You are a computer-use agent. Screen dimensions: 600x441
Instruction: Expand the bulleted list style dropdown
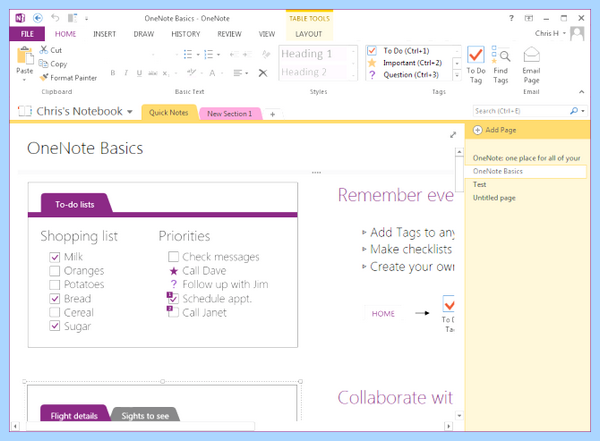(x=198, y=54)
